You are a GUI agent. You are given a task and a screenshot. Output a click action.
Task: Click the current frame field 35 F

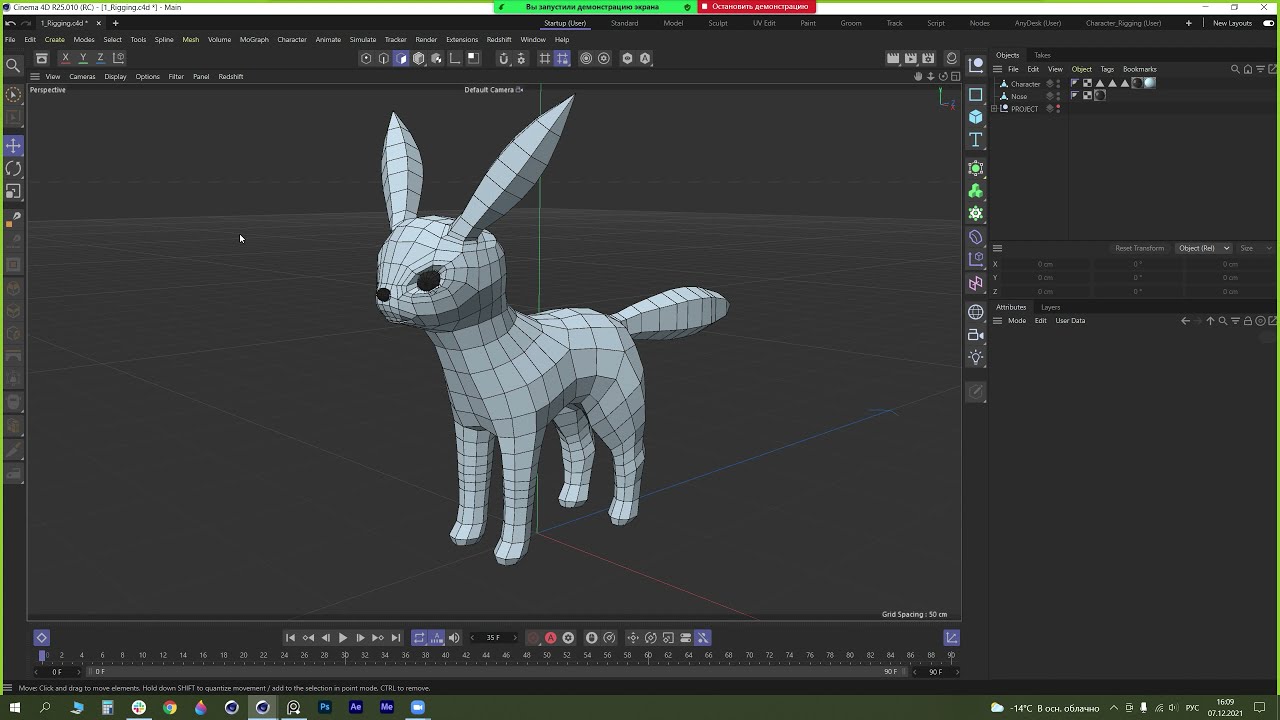pos(493,638)
